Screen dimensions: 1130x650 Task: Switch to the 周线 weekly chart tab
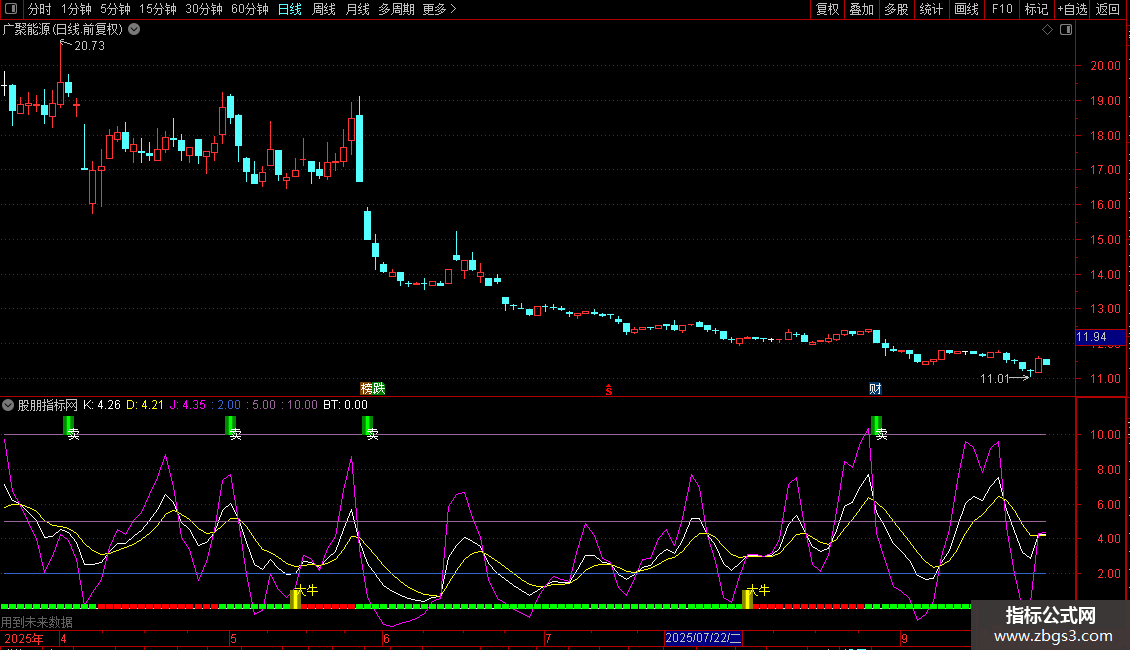coord(324,10)
